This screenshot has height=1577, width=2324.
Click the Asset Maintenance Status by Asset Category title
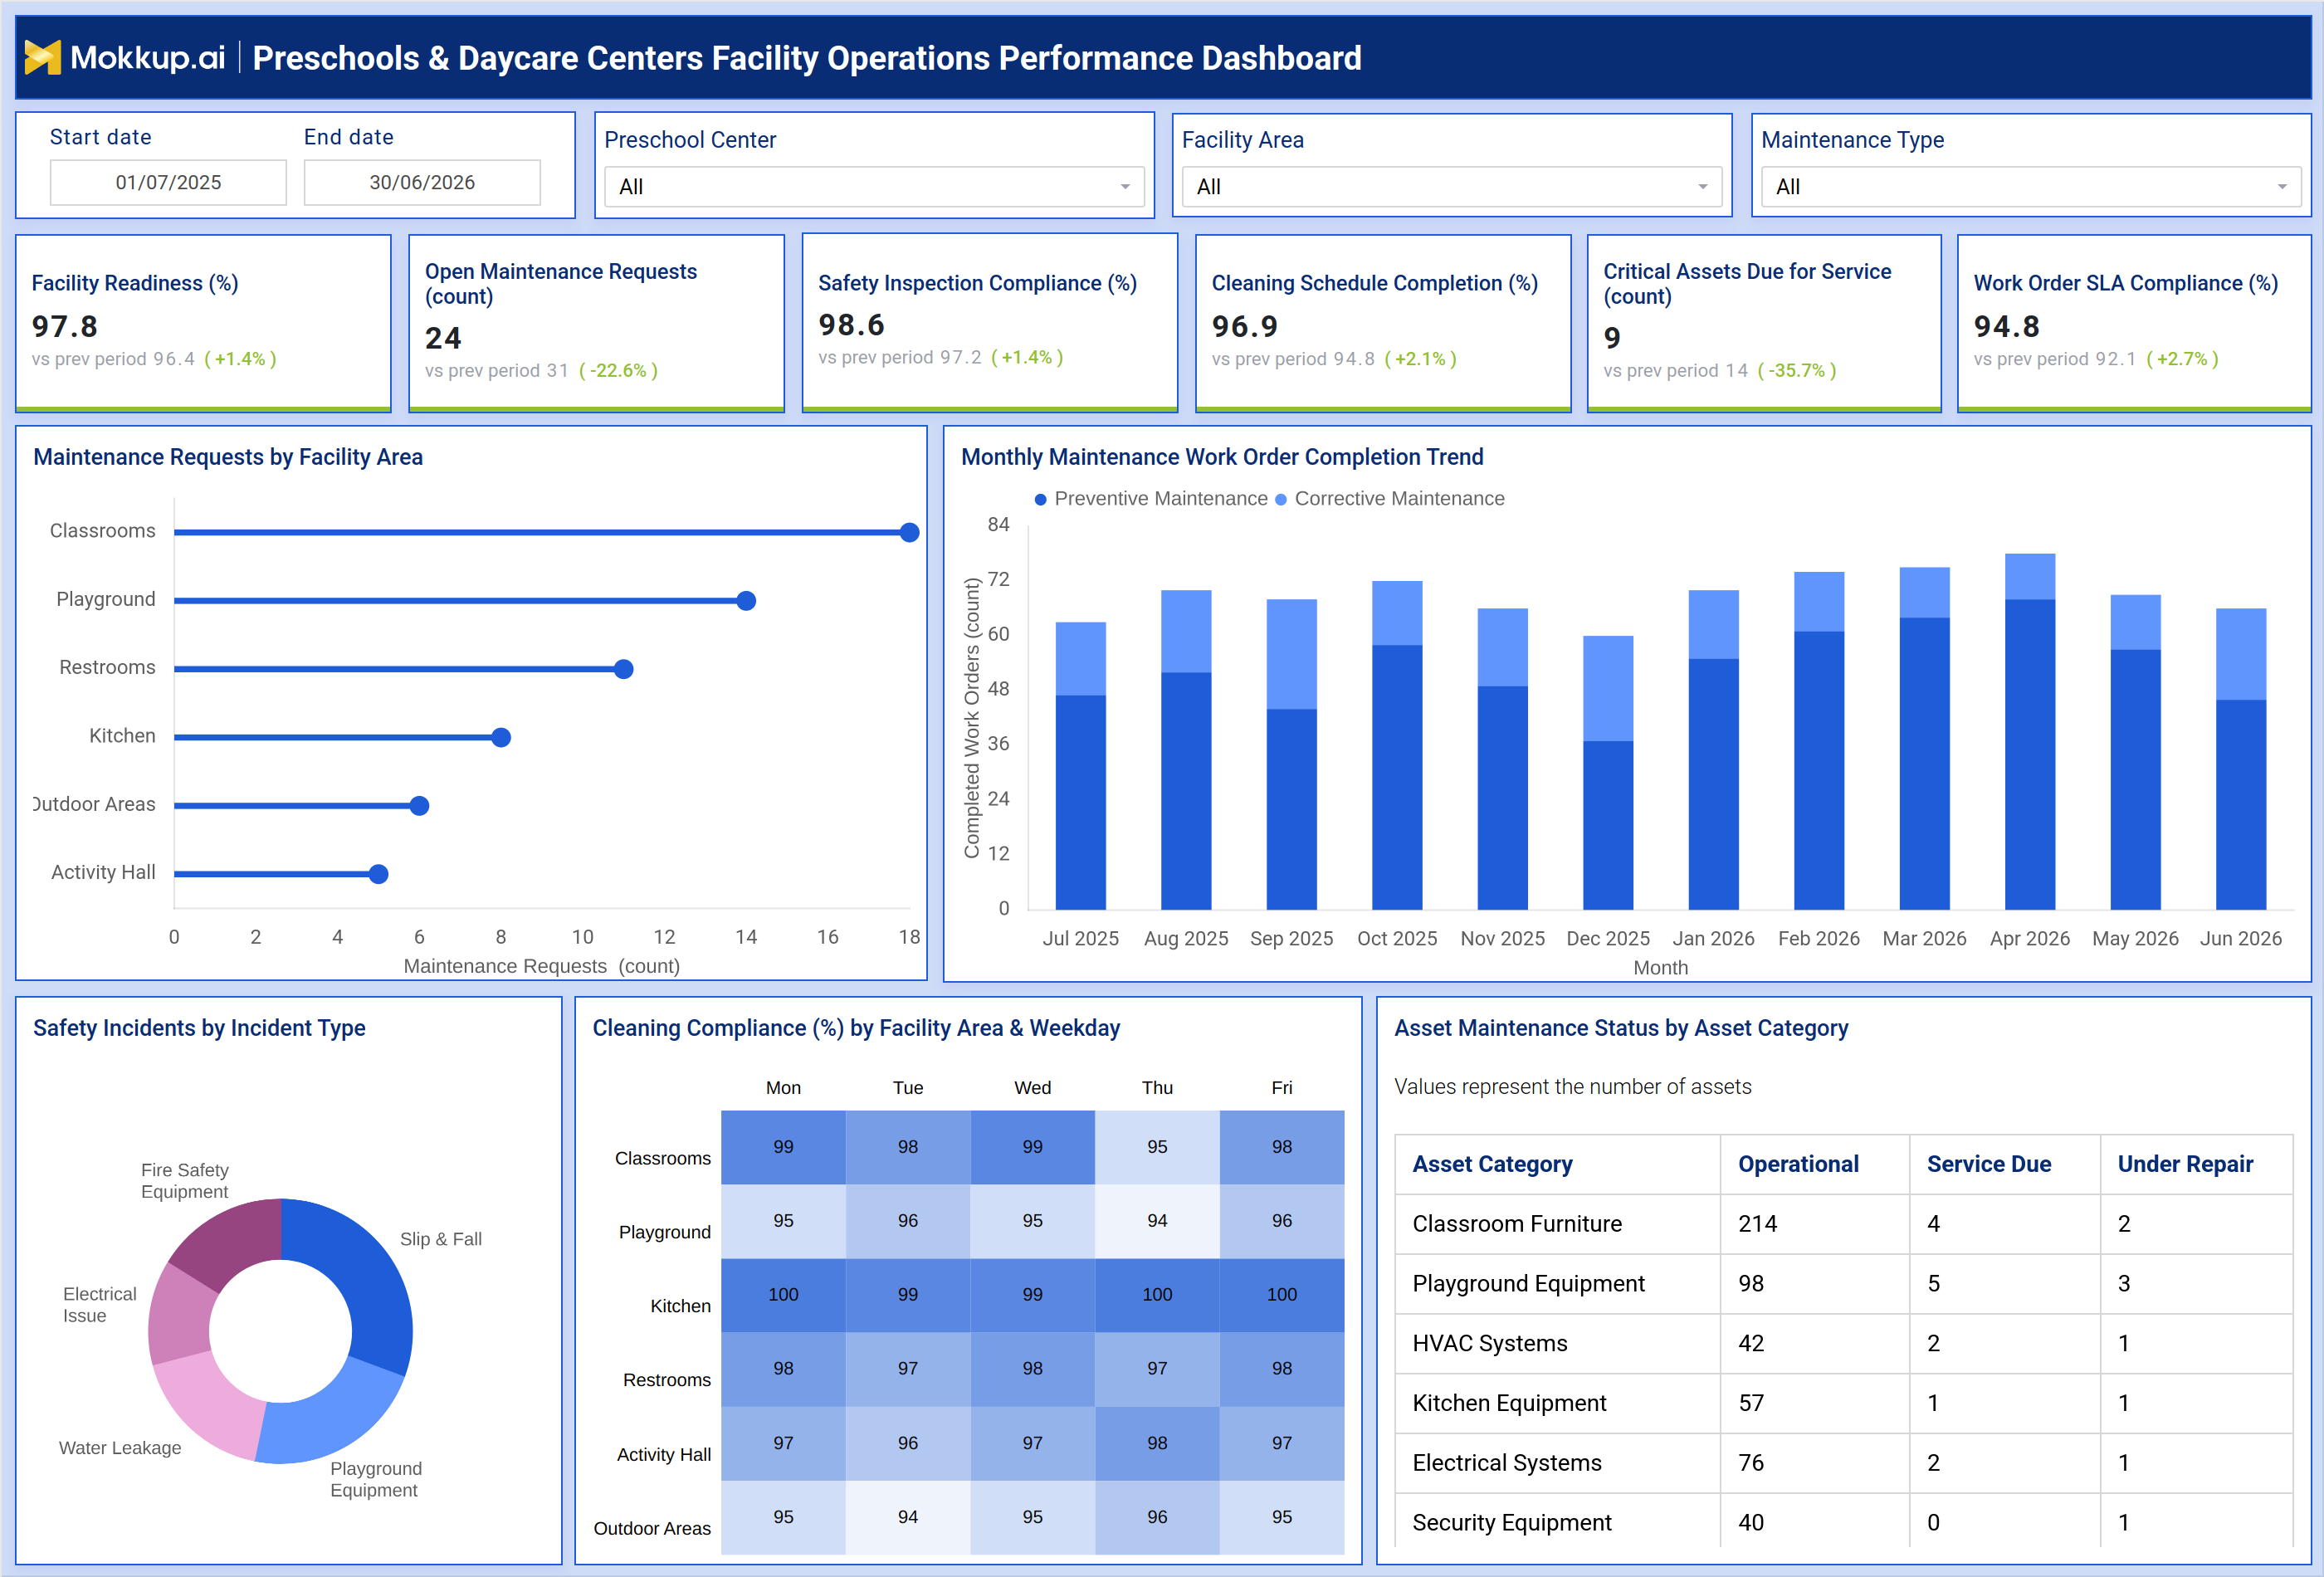[x=1621, y=1028]
